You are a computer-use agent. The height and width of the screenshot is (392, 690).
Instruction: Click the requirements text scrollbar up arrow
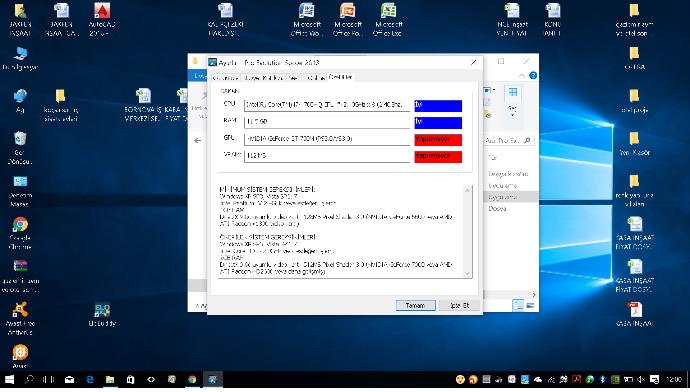pyautogui.click(x=467, y=190)
